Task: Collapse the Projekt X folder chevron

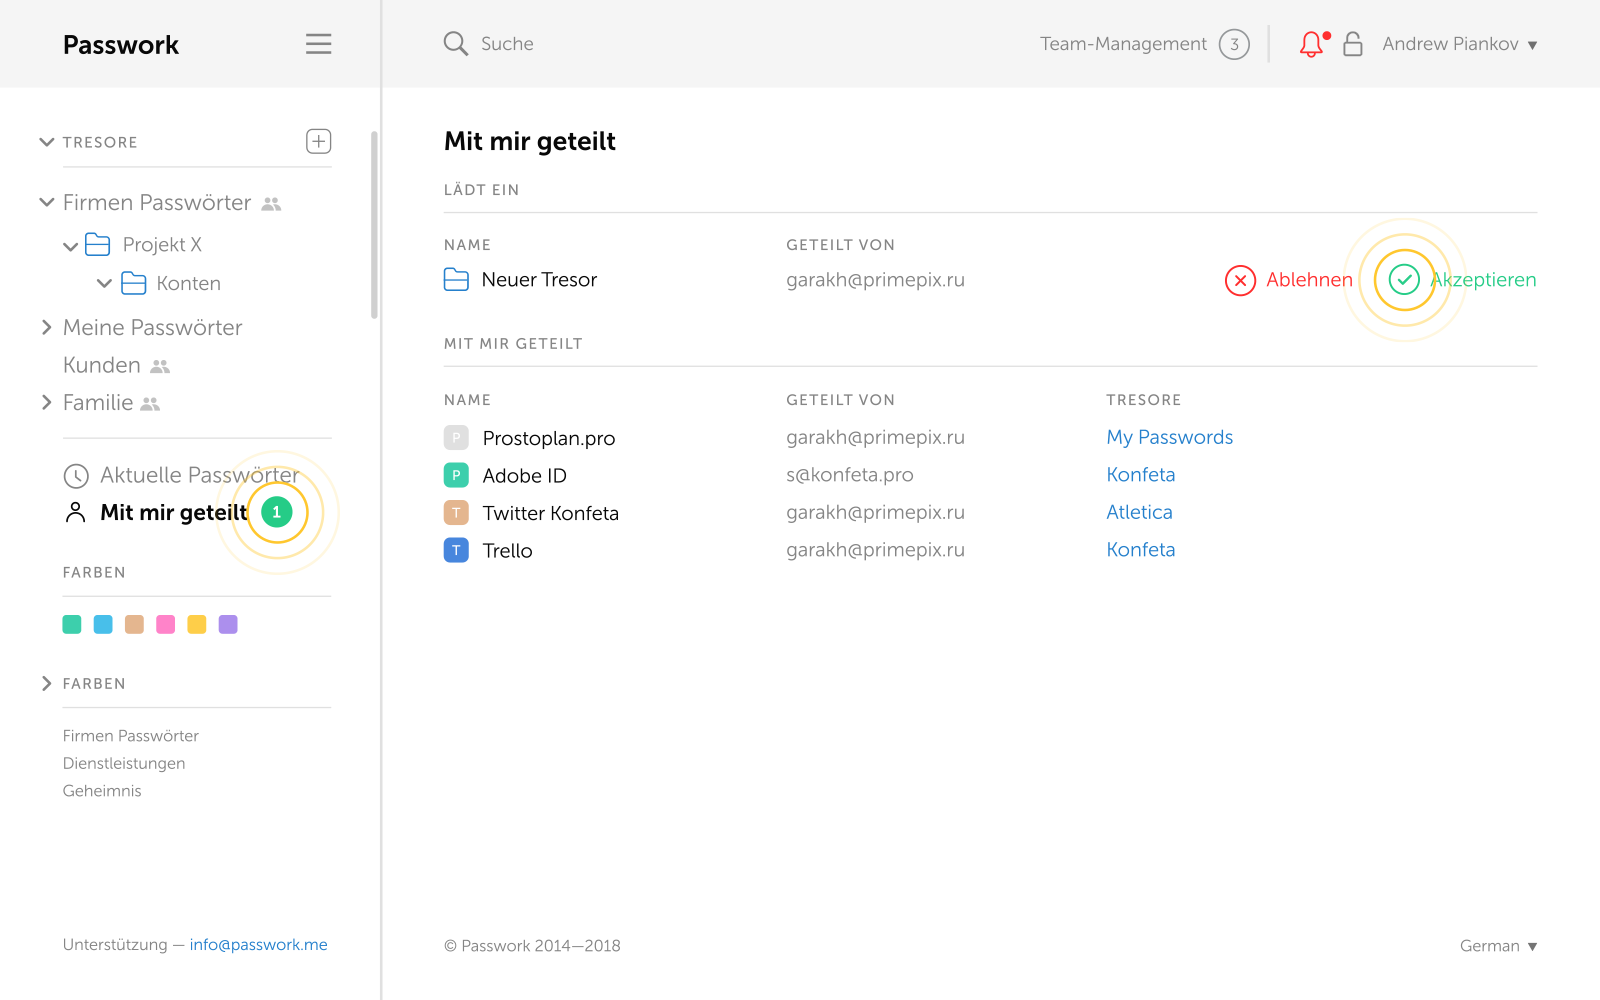Action: click(x=70, y=246)
